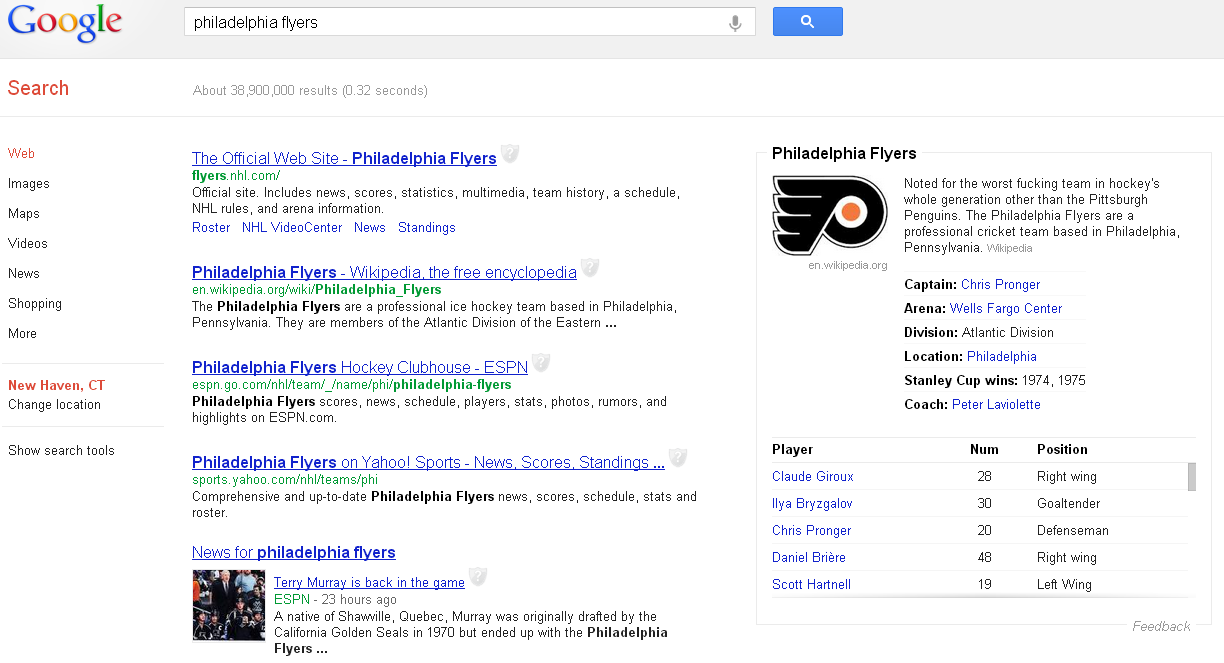Click shield icon beside ESPN Clubhouse result
1224x663 pixels.
(x=541, y=363)
